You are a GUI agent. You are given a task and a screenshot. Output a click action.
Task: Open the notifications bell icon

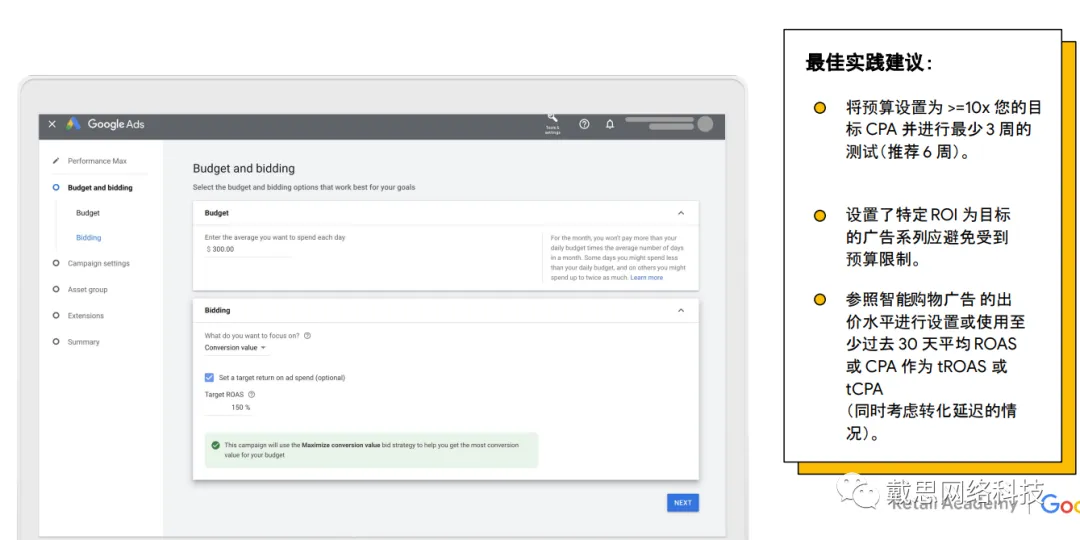[x=610, y=125]
